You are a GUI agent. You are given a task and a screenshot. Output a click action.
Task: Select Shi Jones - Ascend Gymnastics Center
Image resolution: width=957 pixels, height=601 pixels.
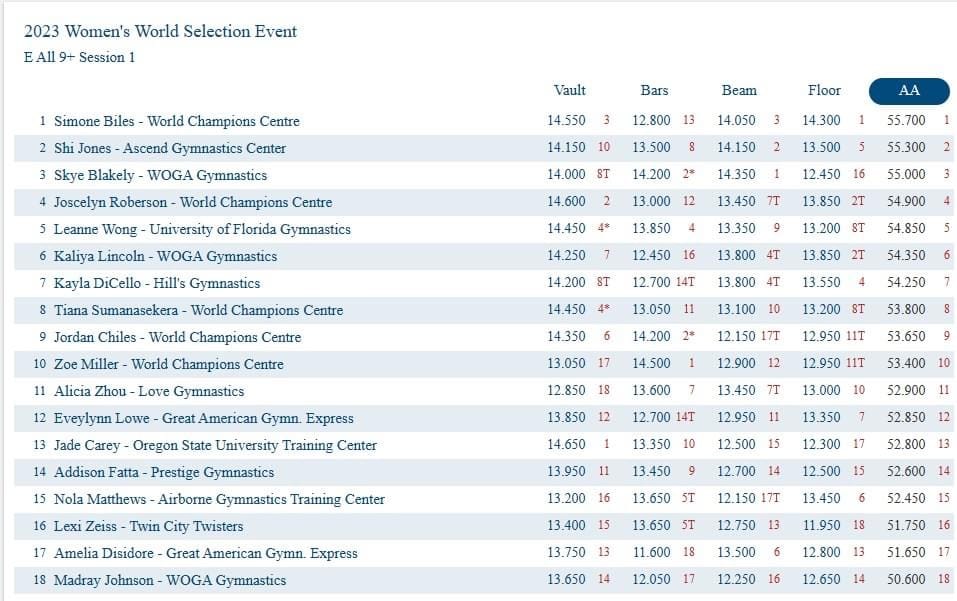(169, 148)
